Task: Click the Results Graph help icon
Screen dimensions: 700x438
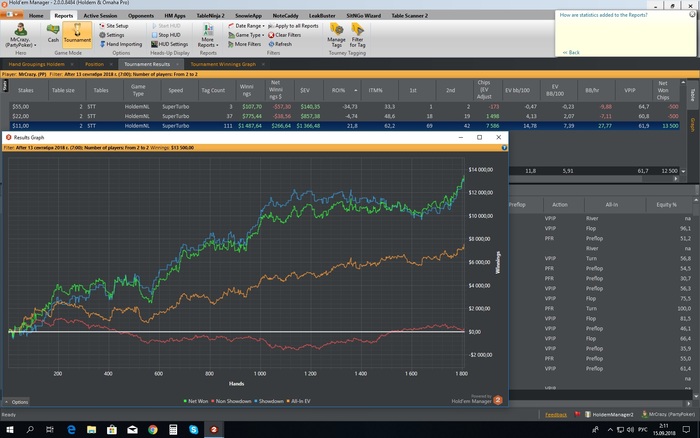Action: point(504,148)
